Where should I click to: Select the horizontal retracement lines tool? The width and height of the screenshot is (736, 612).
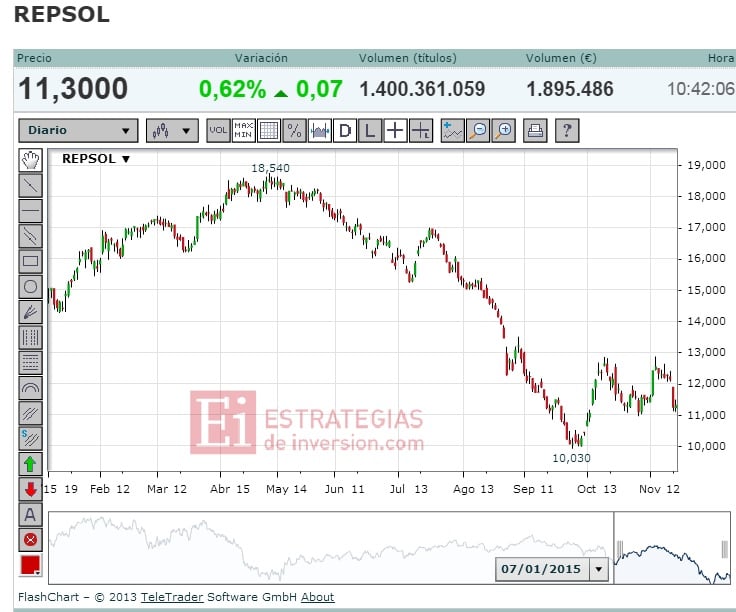(x=31, y=363)
